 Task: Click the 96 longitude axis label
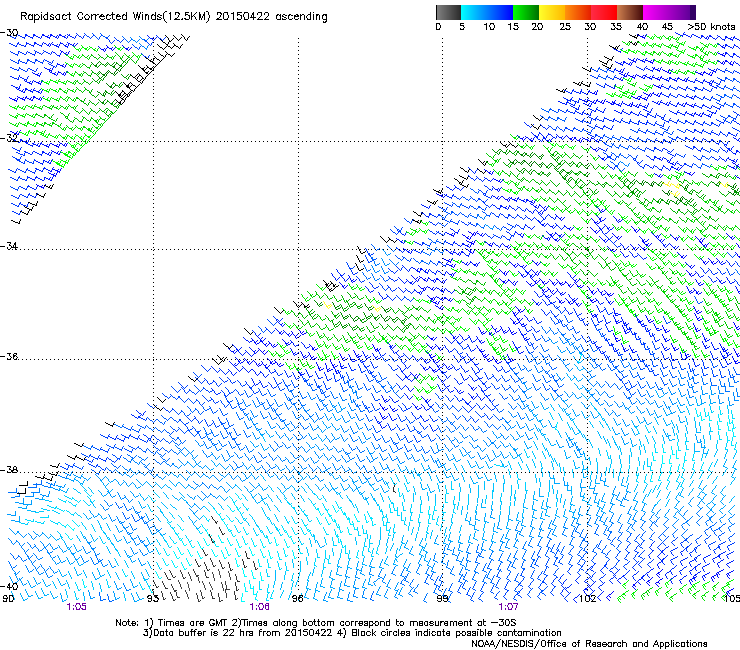(297, 599)
